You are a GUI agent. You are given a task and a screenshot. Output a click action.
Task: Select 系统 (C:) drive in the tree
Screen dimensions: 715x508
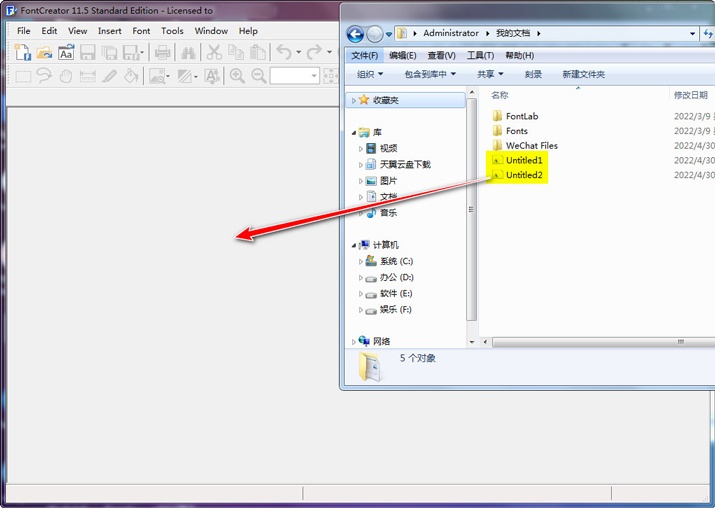pyautogui.click(x=396, y=261)
